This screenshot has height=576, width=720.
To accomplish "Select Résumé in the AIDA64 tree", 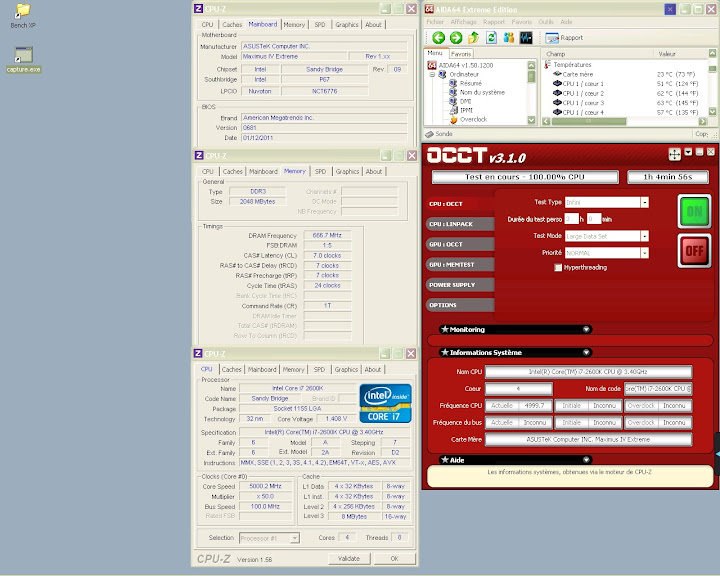I will click(x=466, y=83).
